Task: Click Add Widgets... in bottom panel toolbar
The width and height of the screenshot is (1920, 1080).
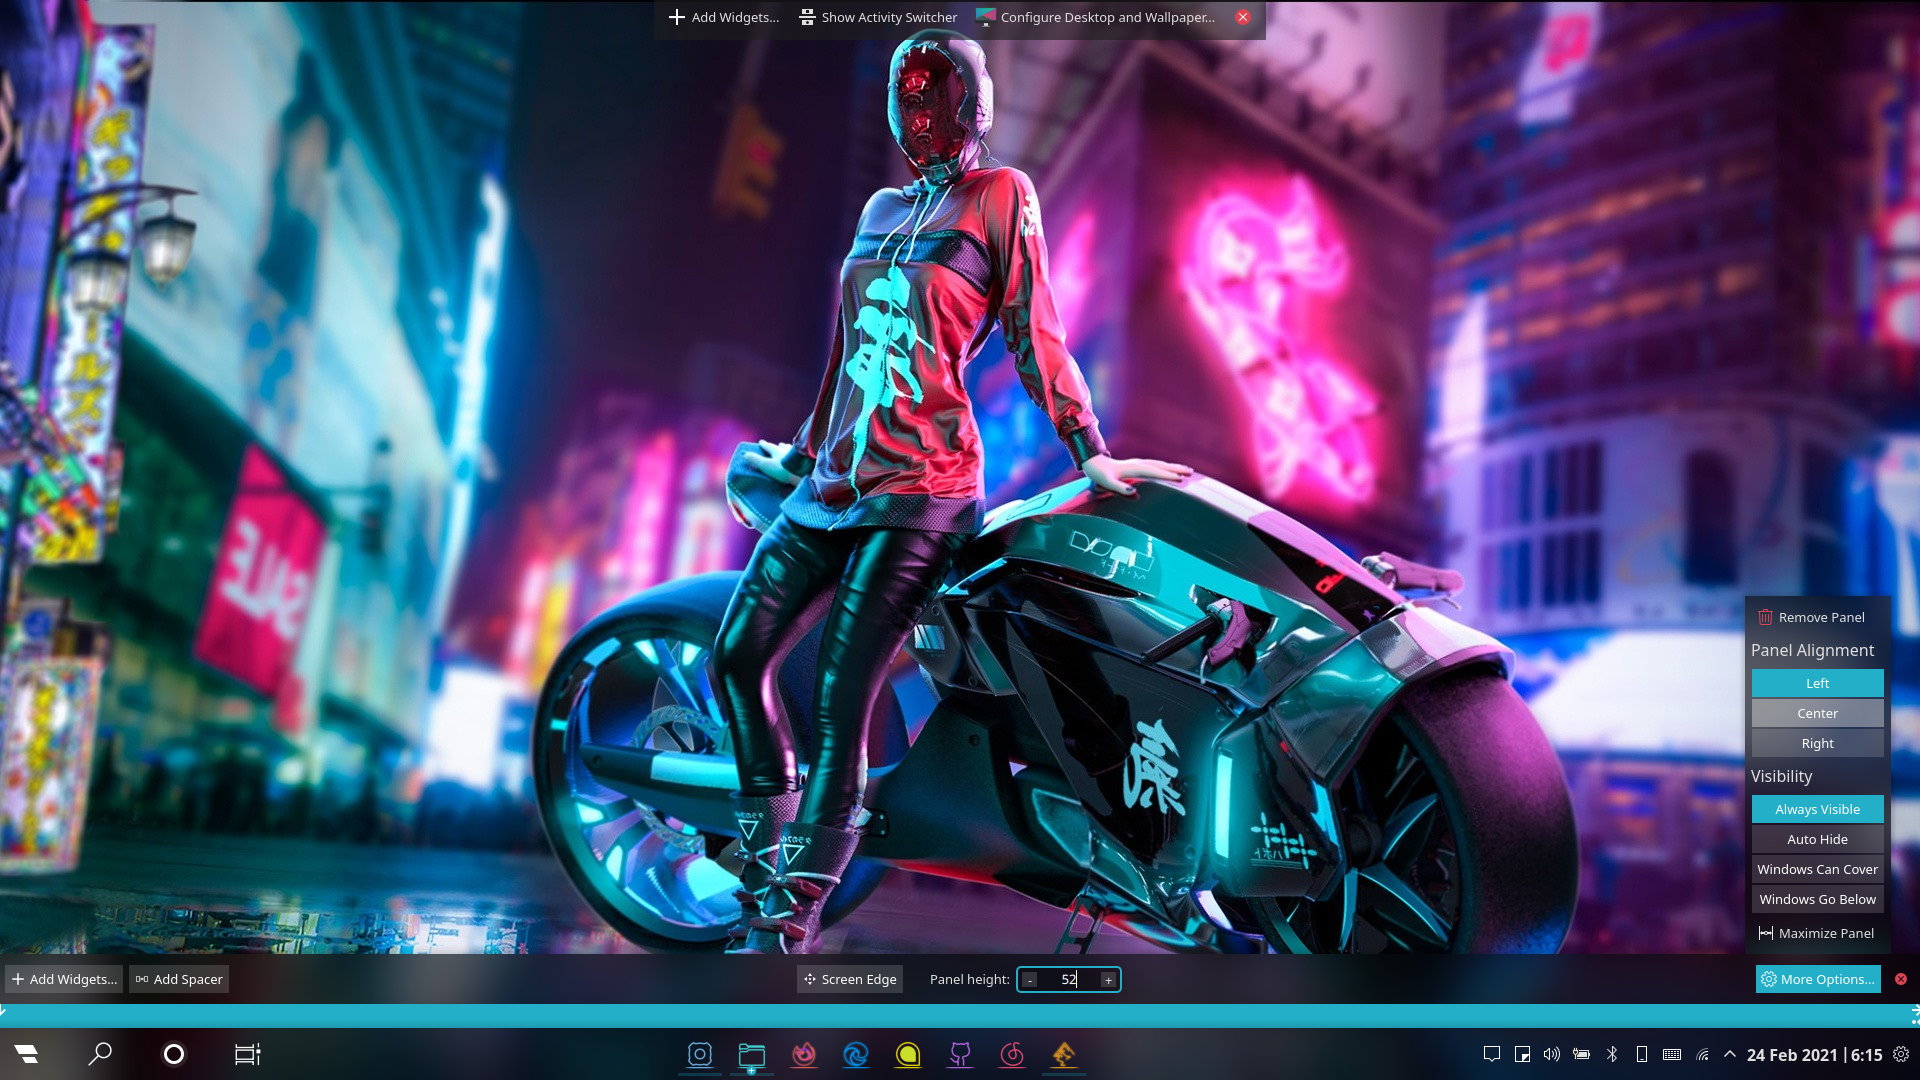Action: coord(64,979)
